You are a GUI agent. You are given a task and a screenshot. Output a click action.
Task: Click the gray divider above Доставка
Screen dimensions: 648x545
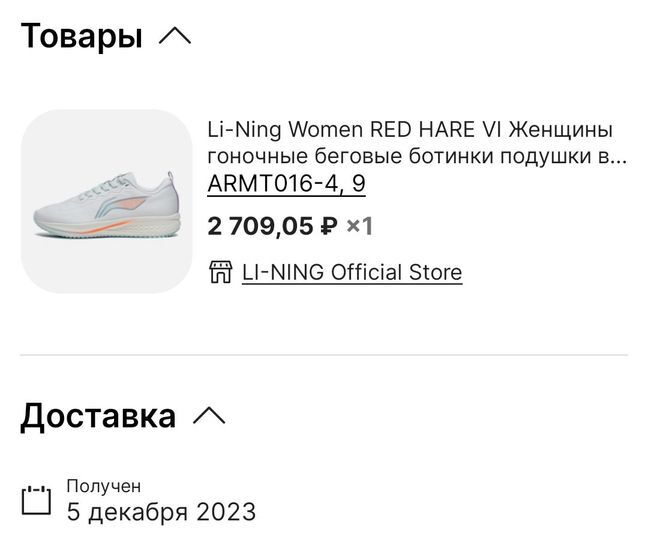click(324, 355)
